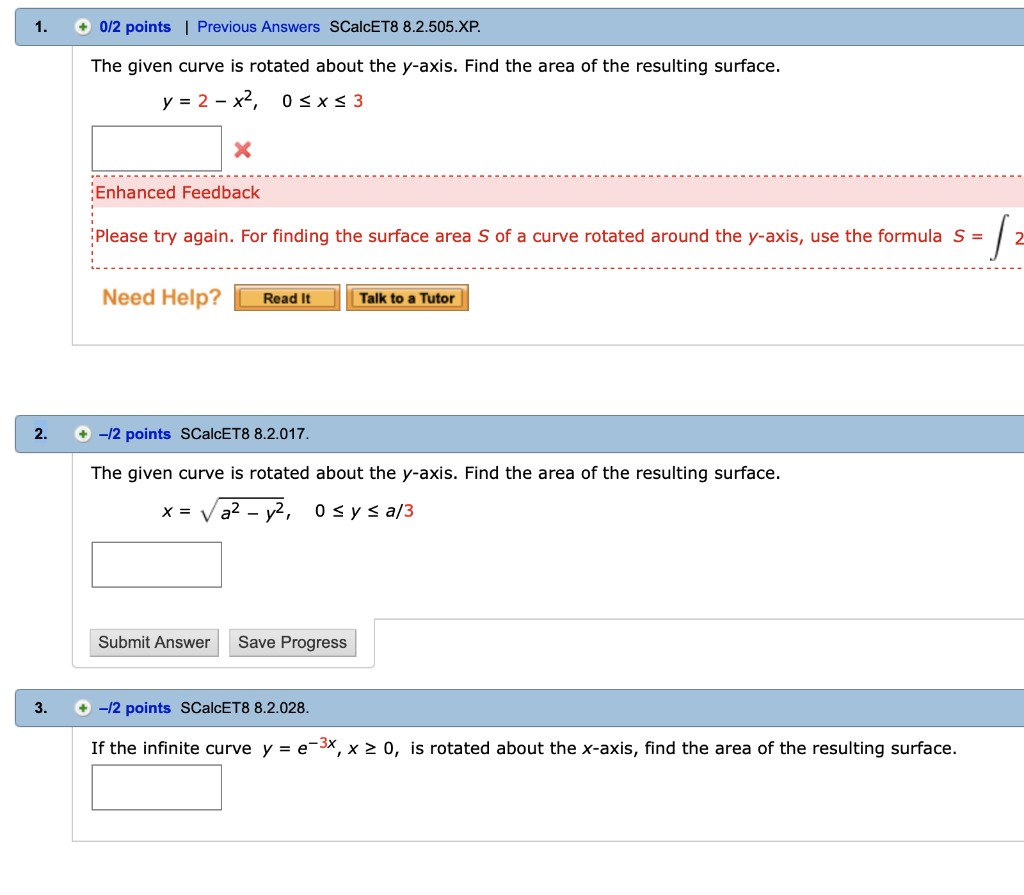1024x895 pixels.
Task: Click the Talk to a Tutor button
Action: point(407,297)
